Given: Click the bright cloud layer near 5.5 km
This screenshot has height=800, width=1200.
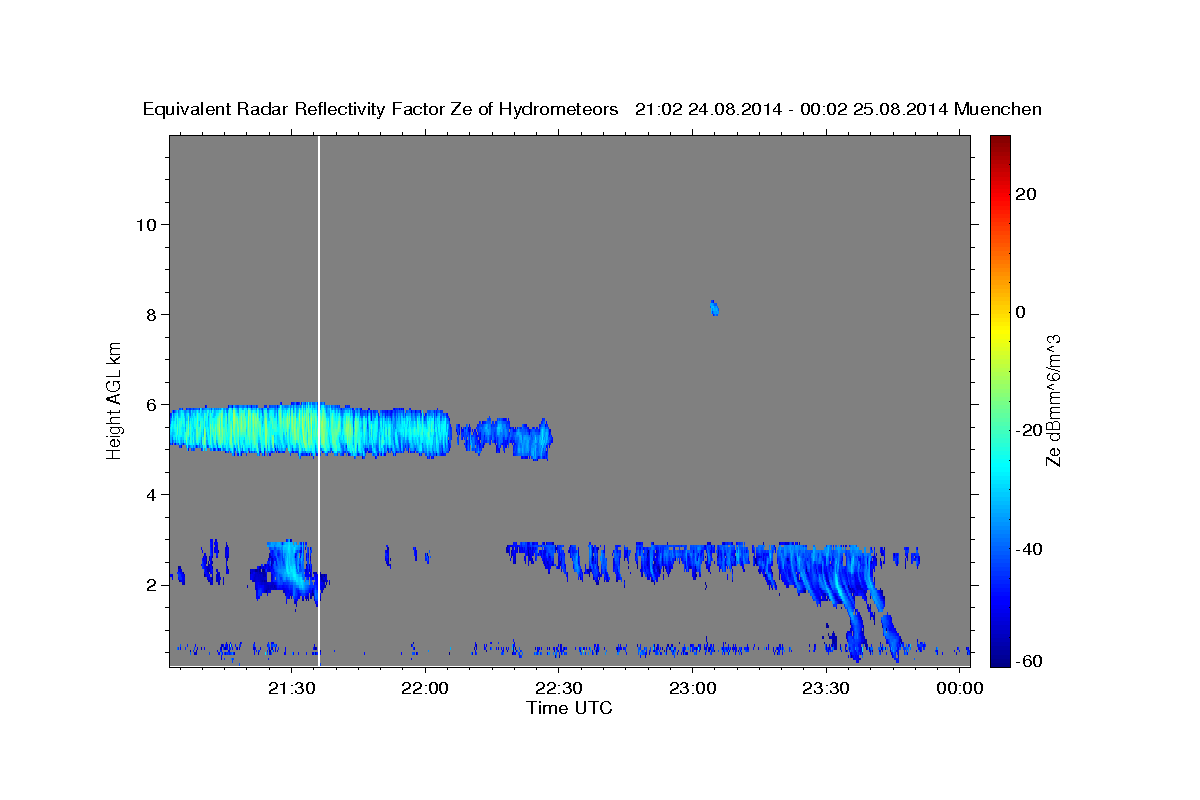Looking at the screenshot, I should click(x=310, y=430).
